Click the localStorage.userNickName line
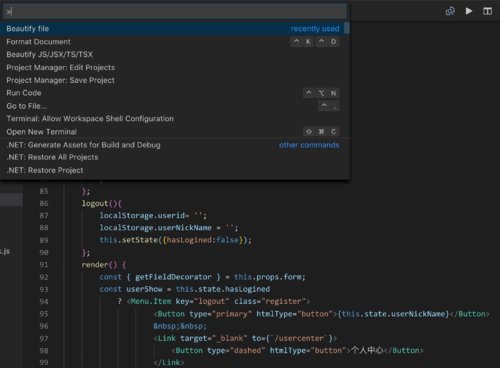Screen dimensions: 500x368 pos(169,228)
